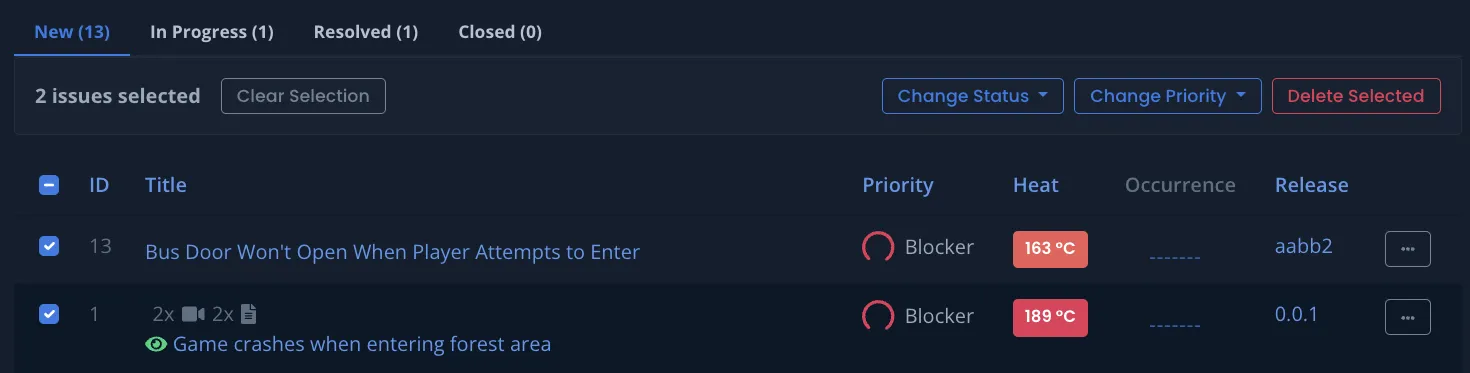Uncheck the checkbox for issue 13
This screenshot has height=373, width=1470.
(x=49, y=246)
